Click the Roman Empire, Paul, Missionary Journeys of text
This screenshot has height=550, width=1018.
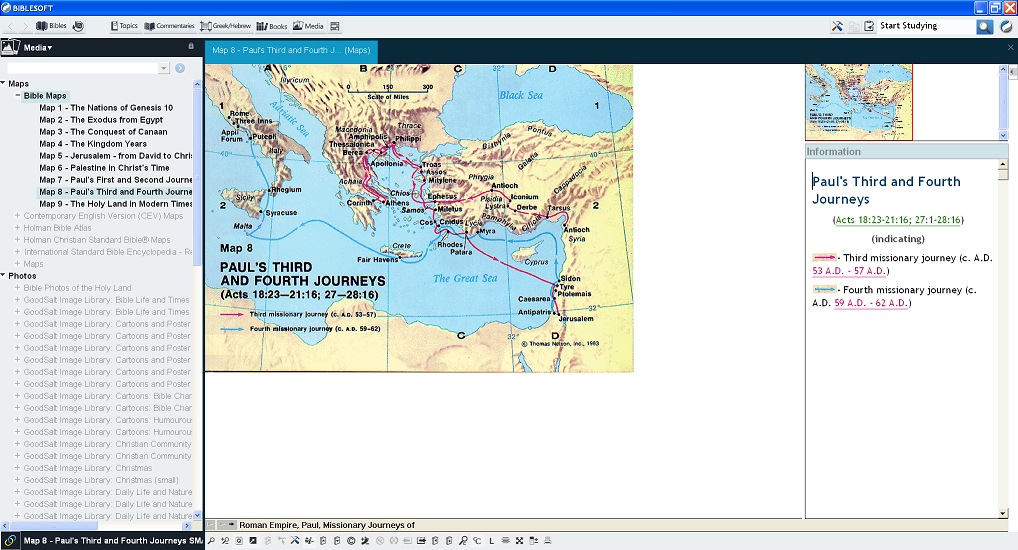click(327, 525)
